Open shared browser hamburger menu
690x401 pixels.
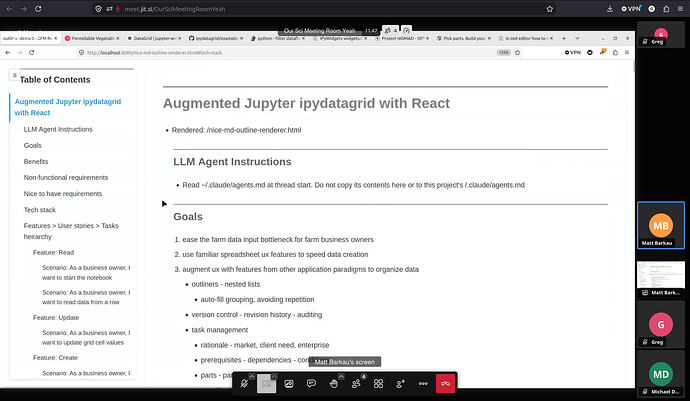627,52
